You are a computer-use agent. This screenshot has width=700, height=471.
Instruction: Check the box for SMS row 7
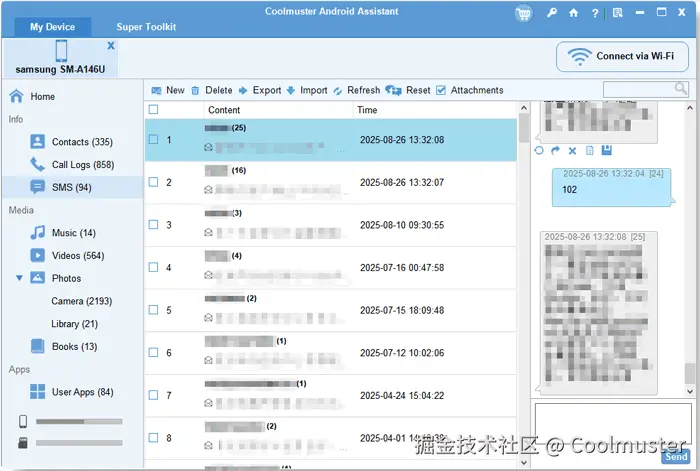[153, 395]
